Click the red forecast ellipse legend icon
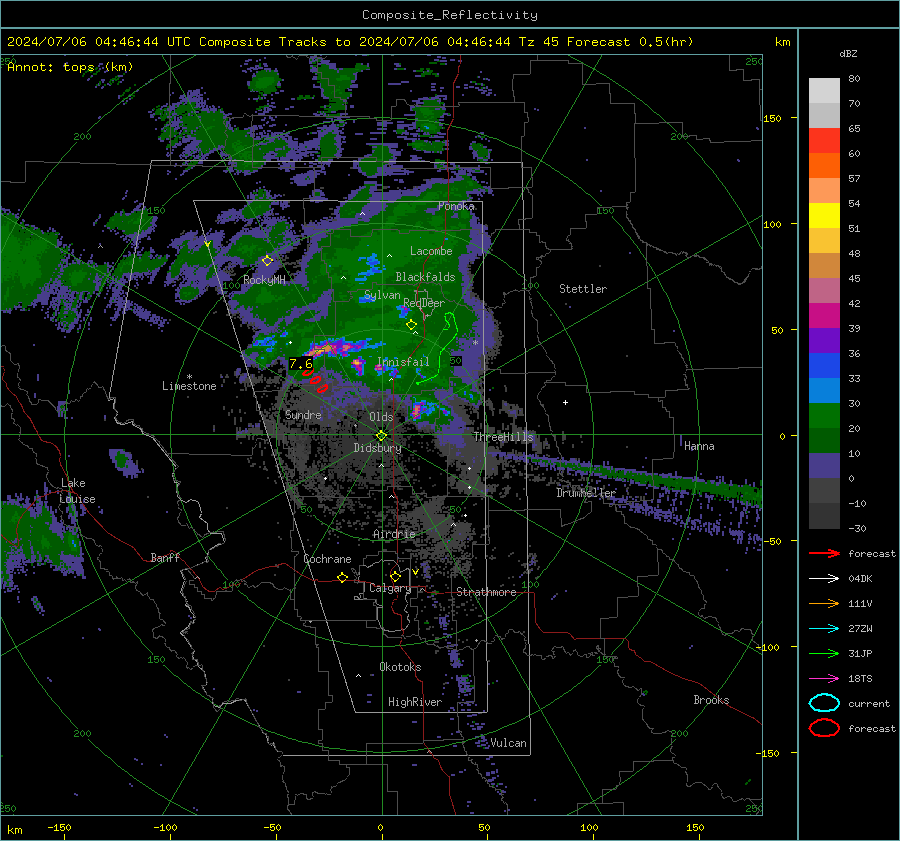 [824, 728]
